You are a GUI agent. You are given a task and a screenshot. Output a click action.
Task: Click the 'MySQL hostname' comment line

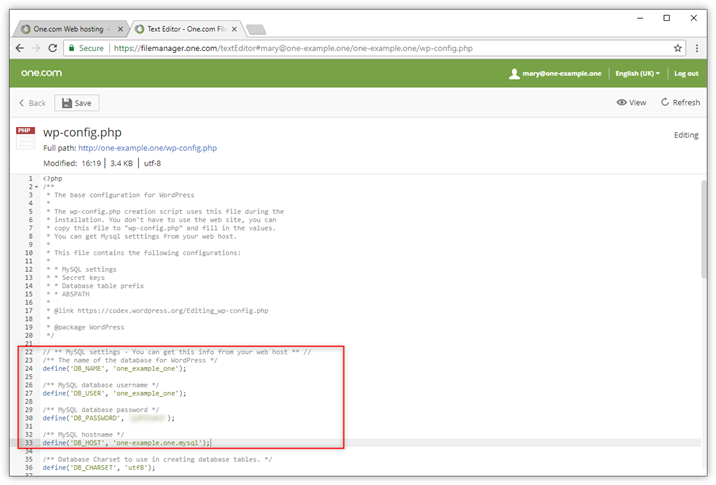coord(84,434)
